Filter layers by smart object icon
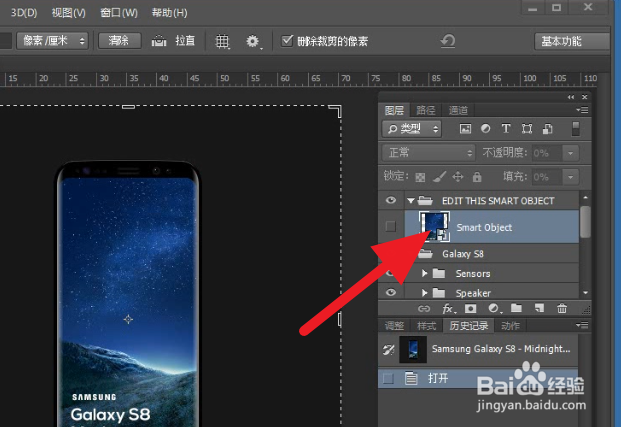This screenshot has height=427, width=621. click(548, 129)
